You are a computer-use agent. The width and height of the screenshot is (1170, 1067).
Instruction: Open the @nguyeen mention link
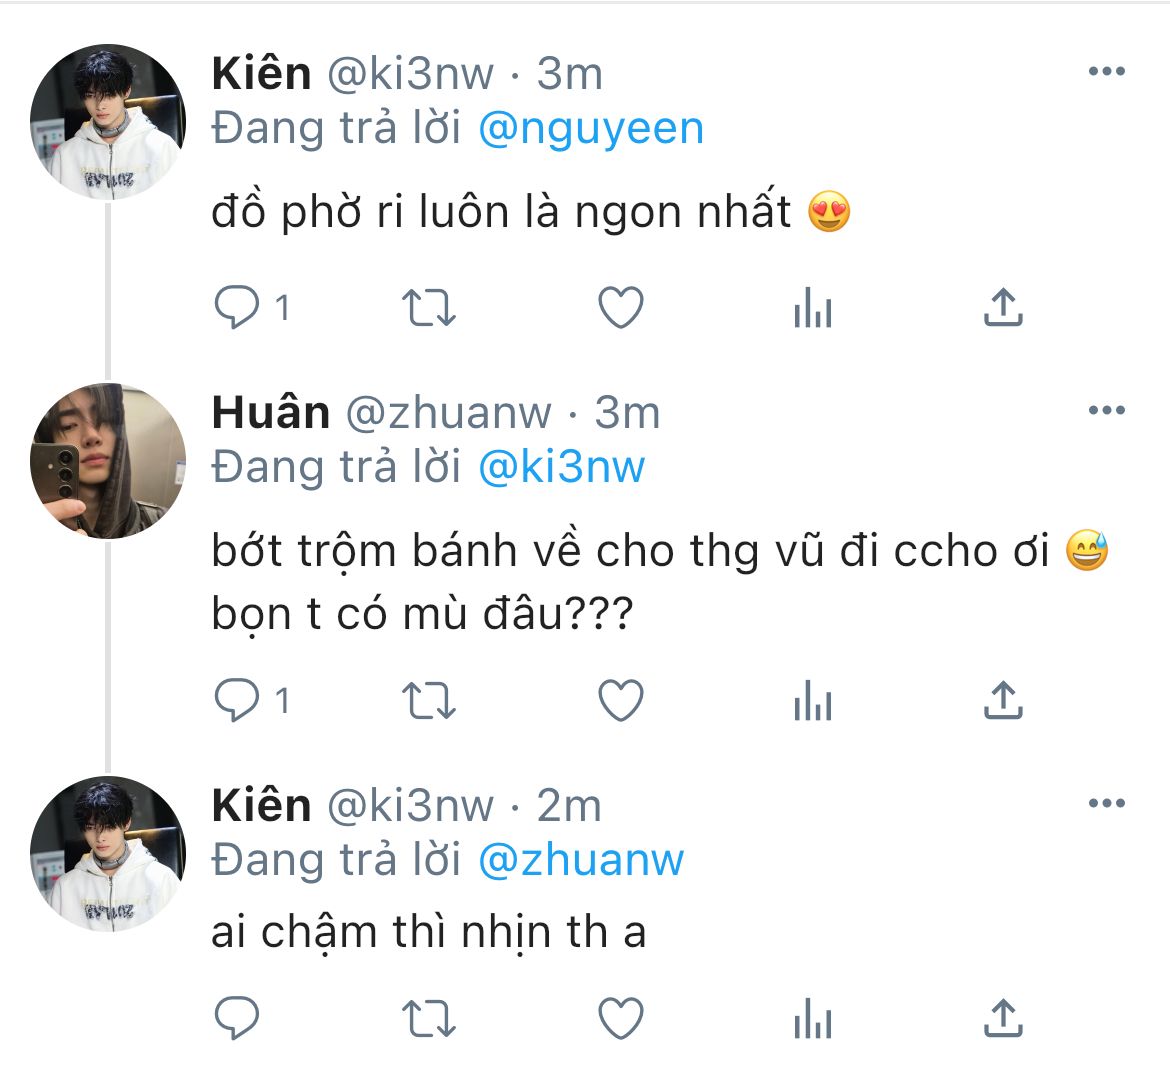(x=591, y=129)
